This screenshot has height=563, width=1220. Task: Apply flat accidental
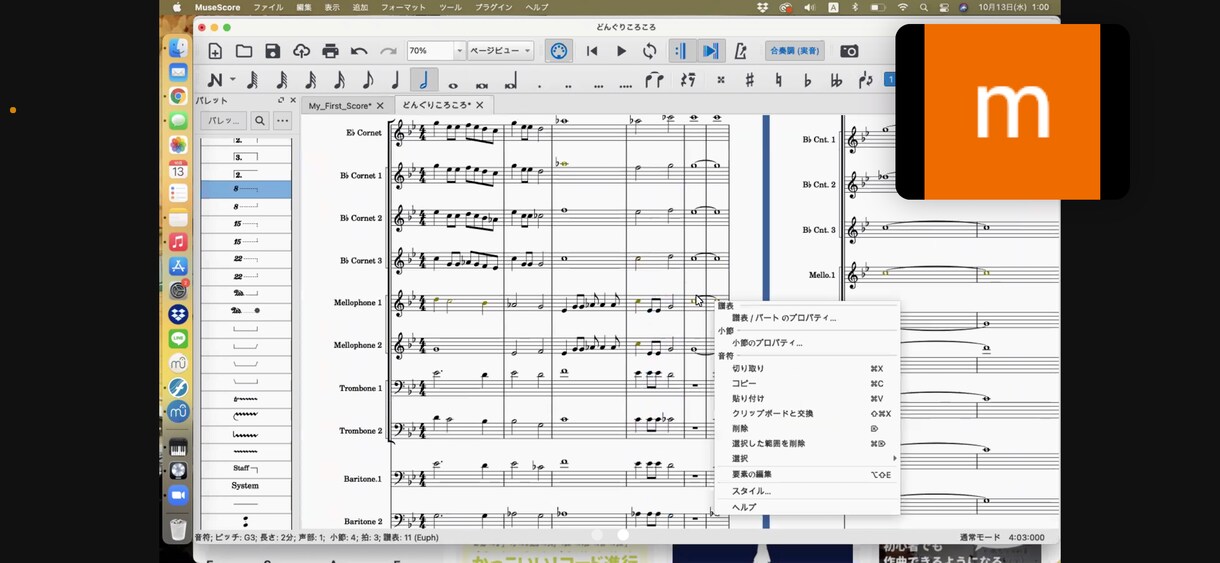tap(807, 80)
